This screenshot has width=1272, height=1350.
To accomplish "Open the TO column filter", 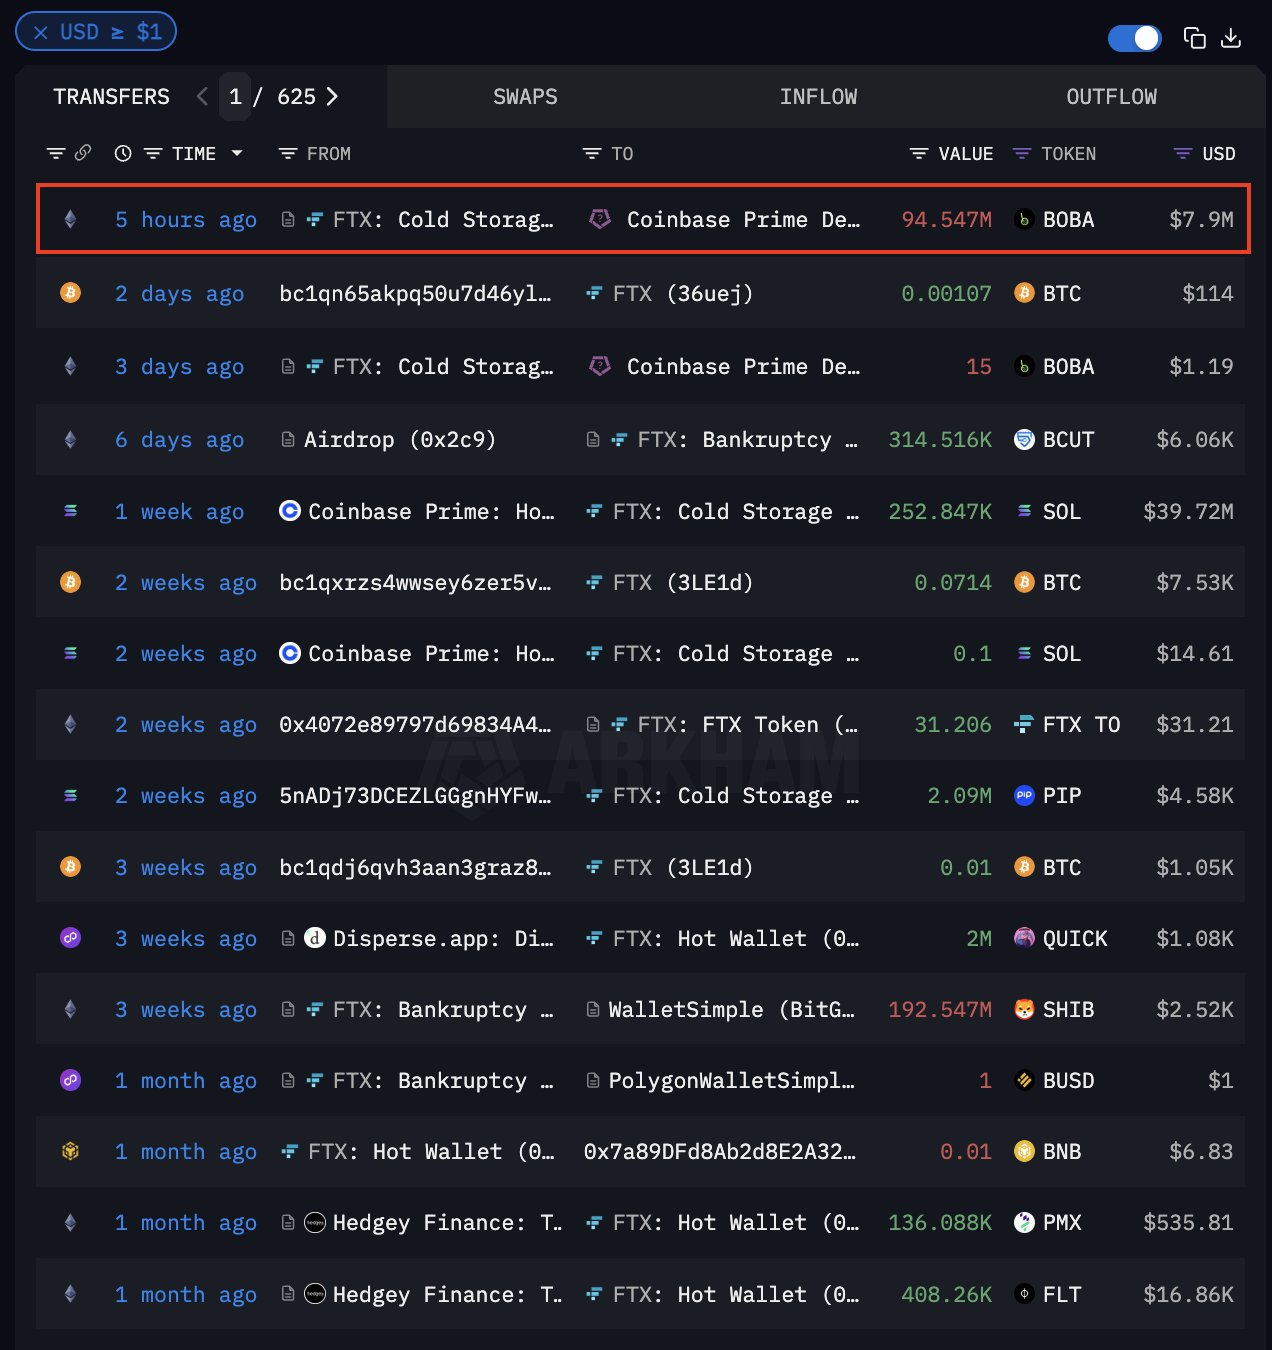I will coord(592,153).
